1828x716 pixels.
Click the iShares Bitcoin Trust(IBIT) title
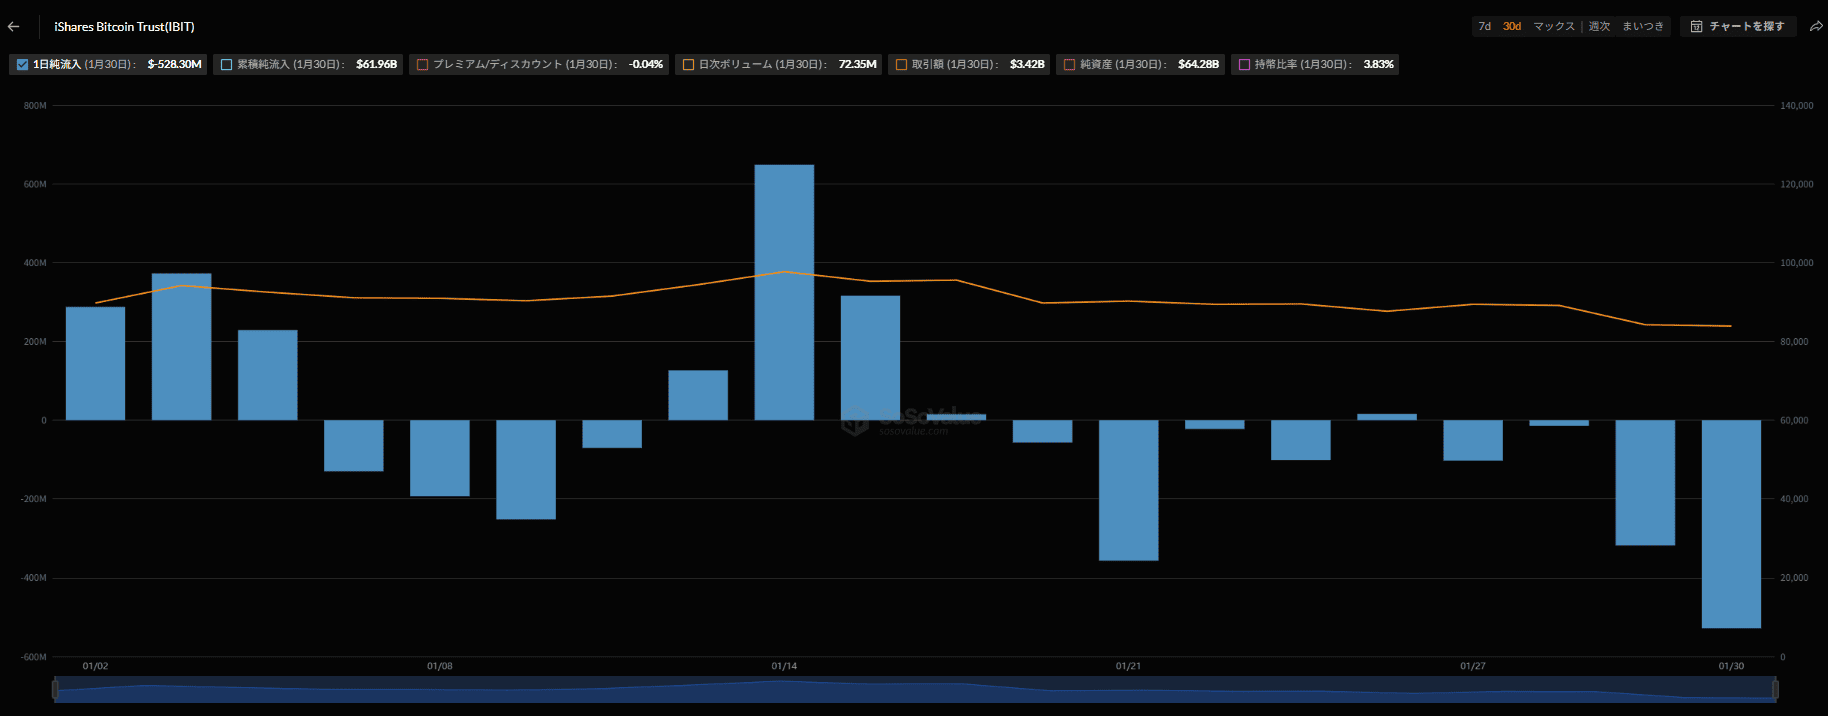pos(124,27)
